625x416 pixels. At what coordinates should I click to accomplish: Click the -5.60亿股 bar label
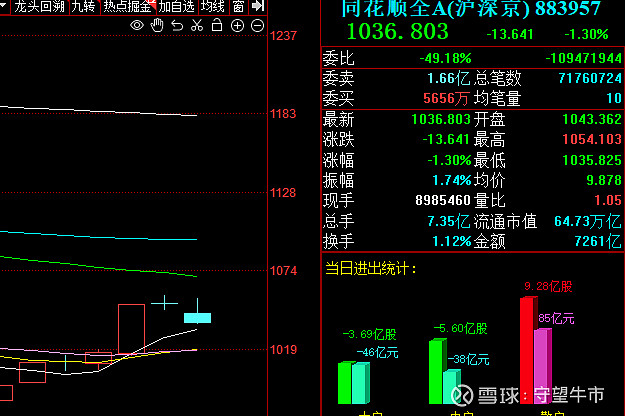pyautogui.click(x=460, y=328)
